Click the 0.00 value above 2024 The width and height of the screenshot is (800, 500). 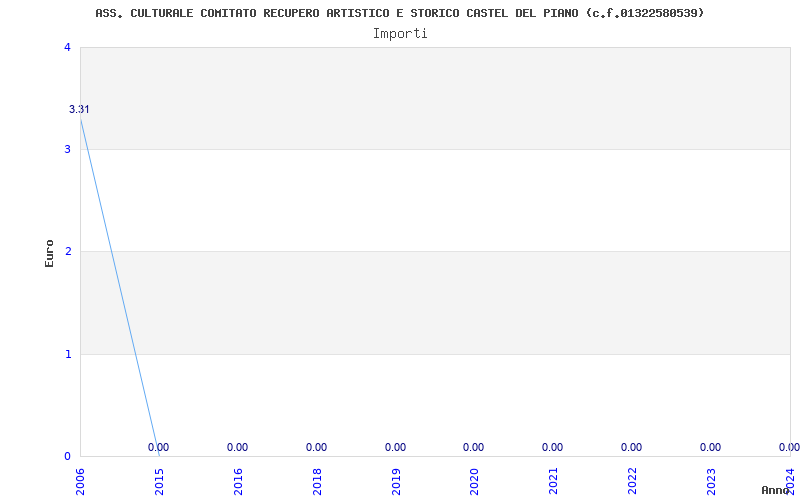coord(789,447)
